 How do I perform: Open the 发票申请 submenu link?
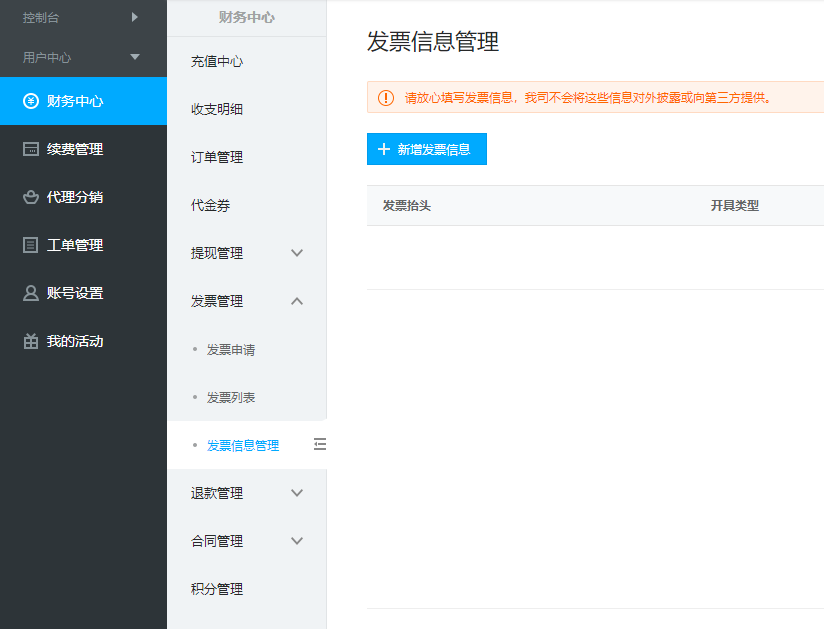231,350
